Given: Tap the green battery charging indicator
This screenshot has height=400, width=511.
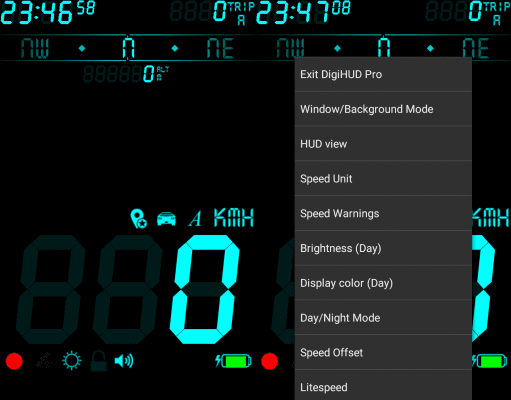Looking at the screenshot, I should pos(233,361).
